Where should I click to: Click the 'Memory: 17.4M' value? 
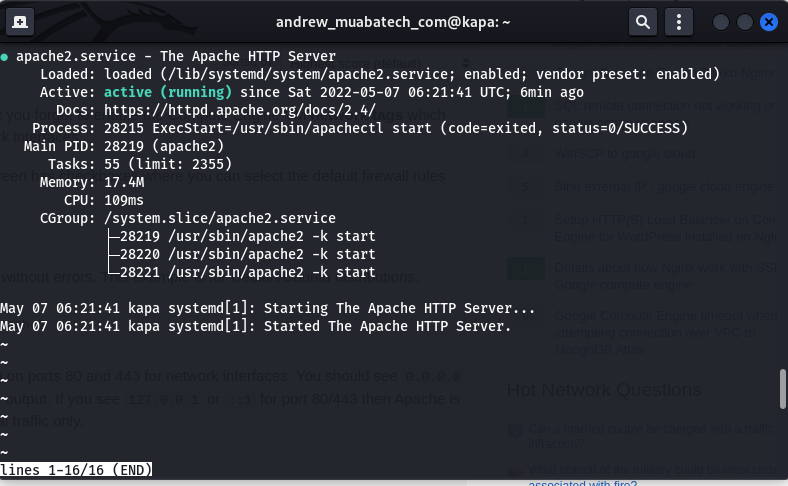tap(124, 182)
